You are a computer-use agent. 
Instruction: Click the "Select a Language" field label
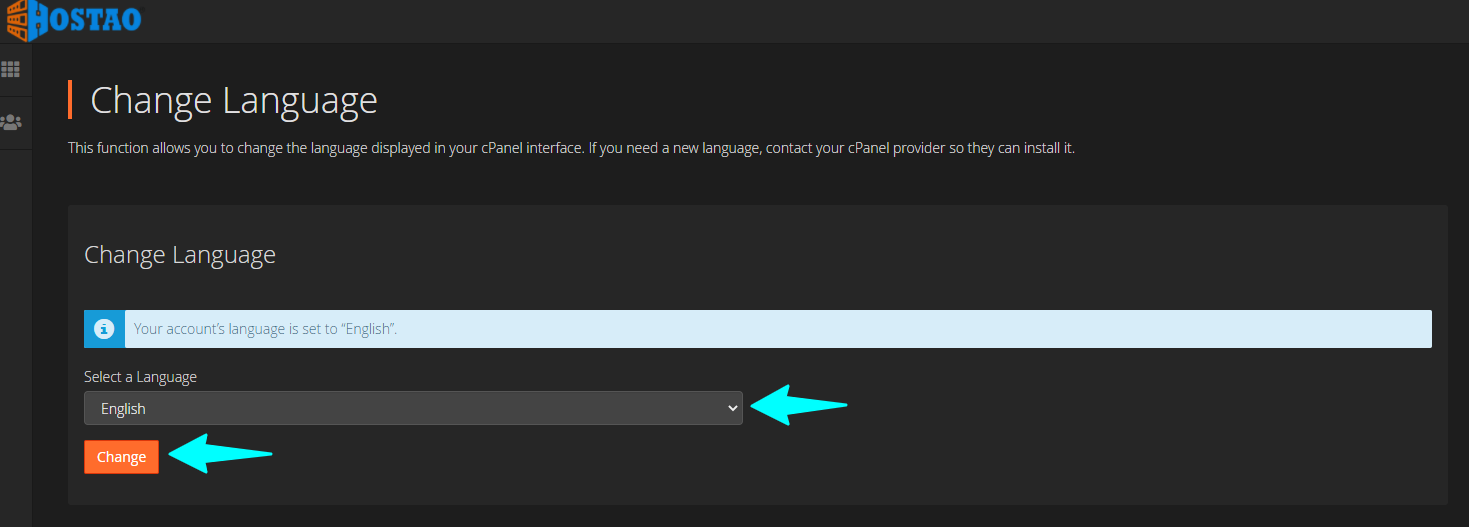[x=140, y=377]
